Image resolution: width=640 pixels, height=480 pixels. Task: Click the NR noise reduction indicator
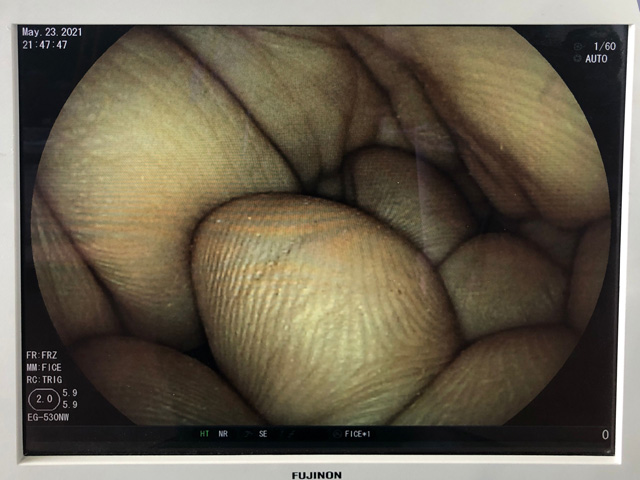pos(223,434)
